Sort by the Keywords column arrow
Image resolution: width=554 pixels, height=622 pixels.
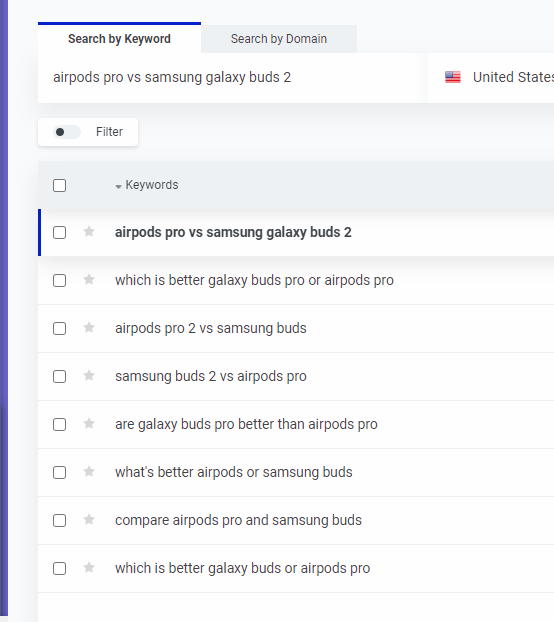118,186
